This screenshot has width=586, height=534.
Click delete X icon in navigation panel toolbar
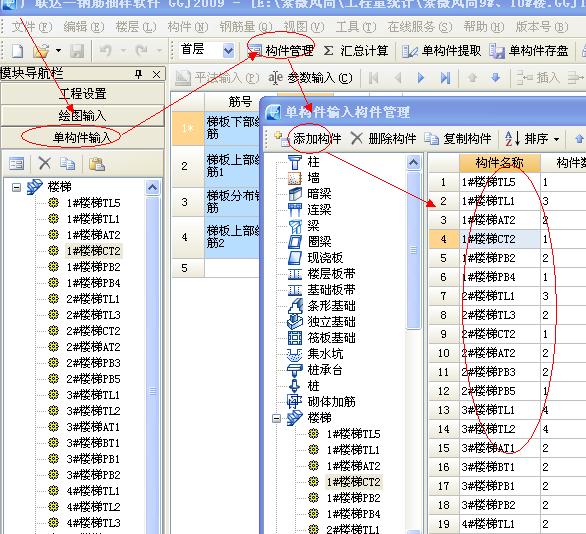pos(45,163)
